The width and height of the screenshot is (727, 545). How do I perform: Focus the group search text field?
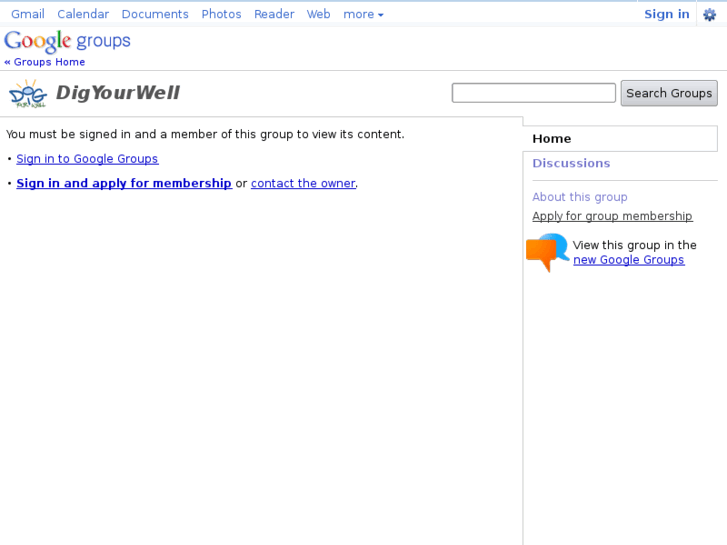[x=534, y=93]
